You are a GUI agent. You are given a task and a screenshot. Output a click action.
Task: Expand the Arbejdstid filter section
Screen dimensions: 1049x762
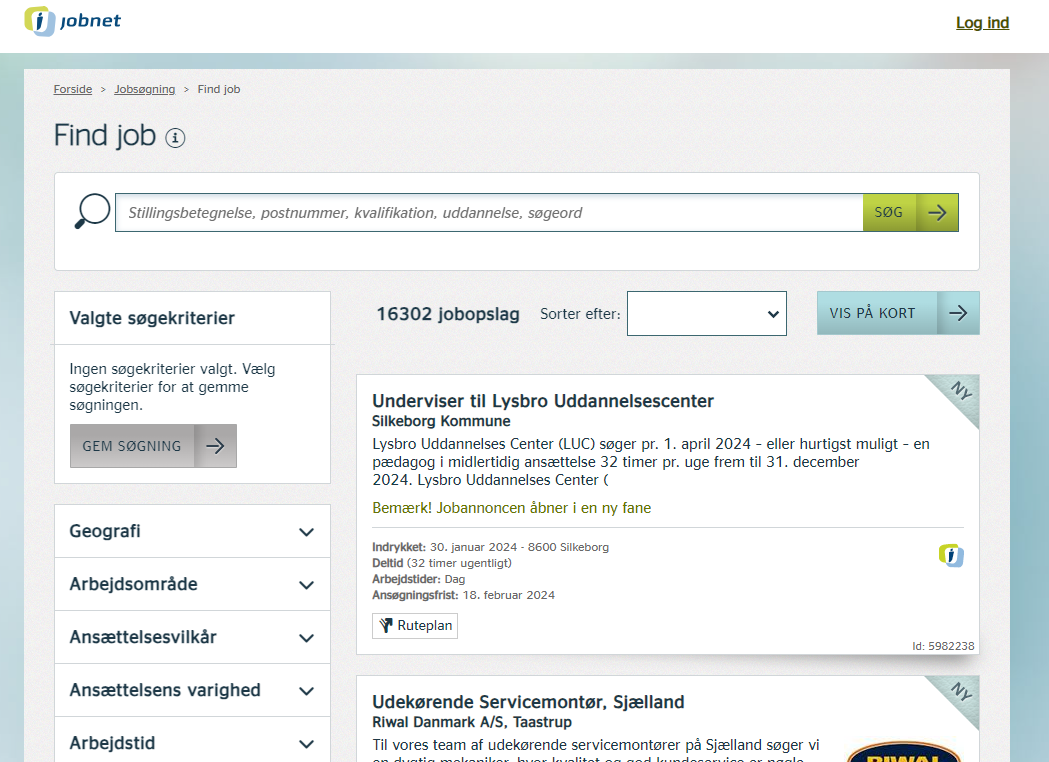[x=306, y=742]
